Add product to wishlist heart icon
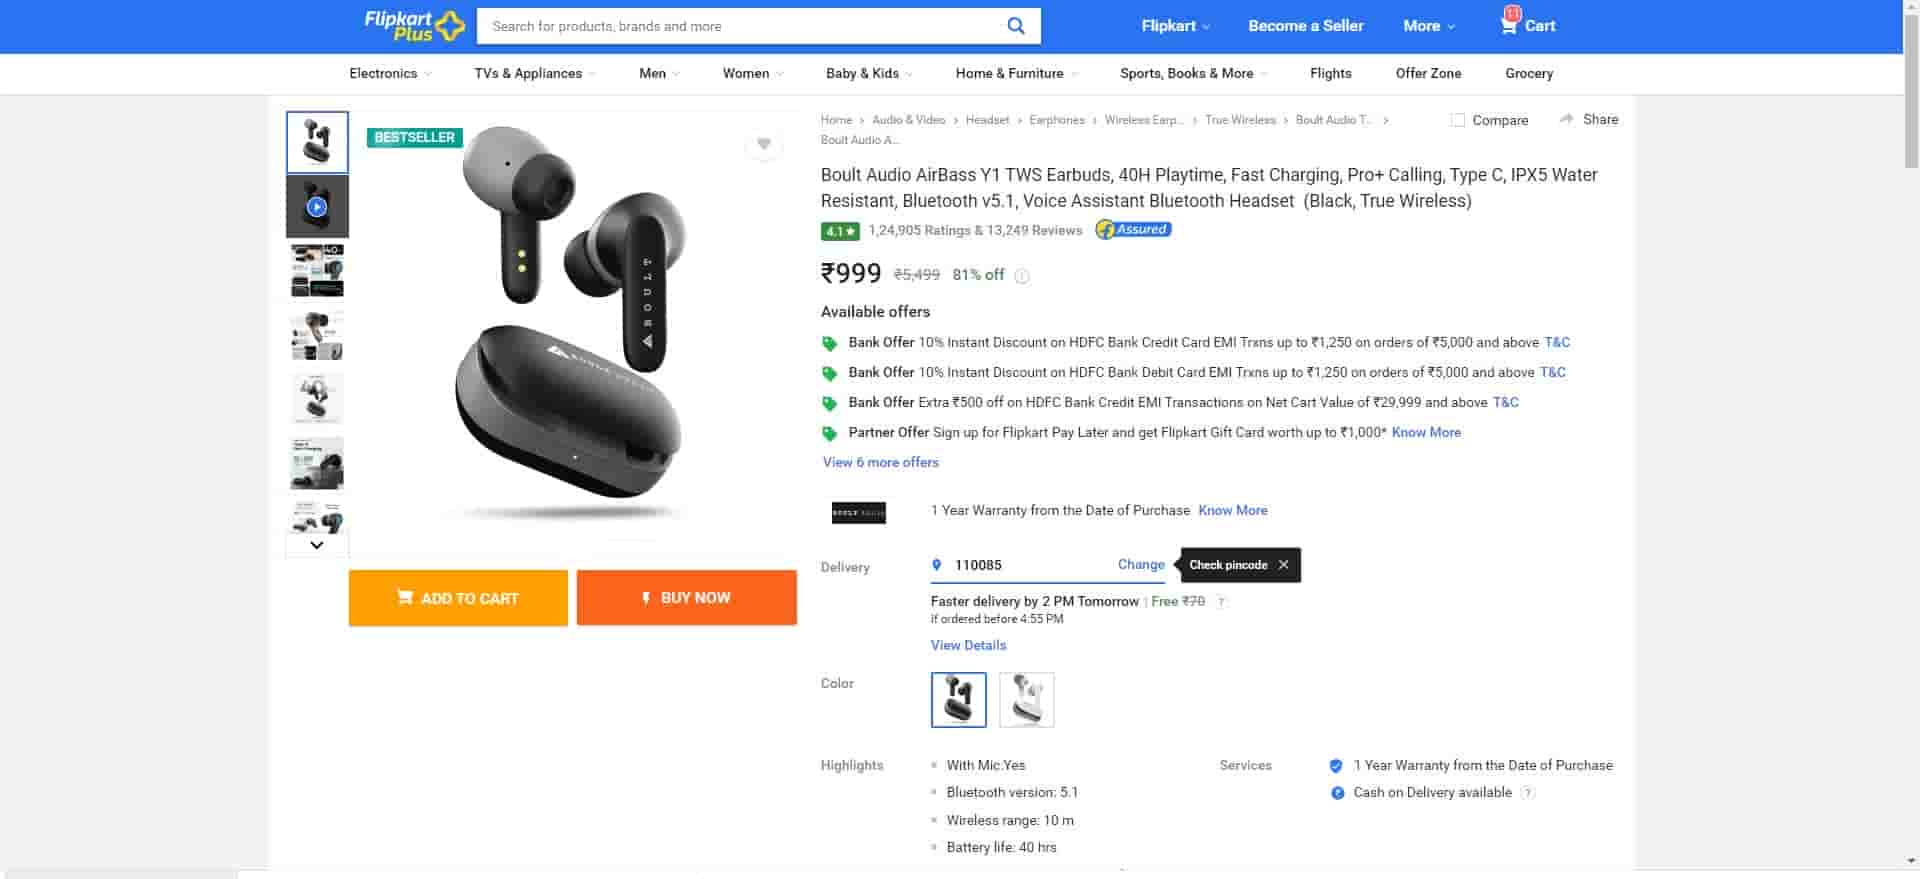The height and width of the screenshot is (879, 1920). (764, 145)
